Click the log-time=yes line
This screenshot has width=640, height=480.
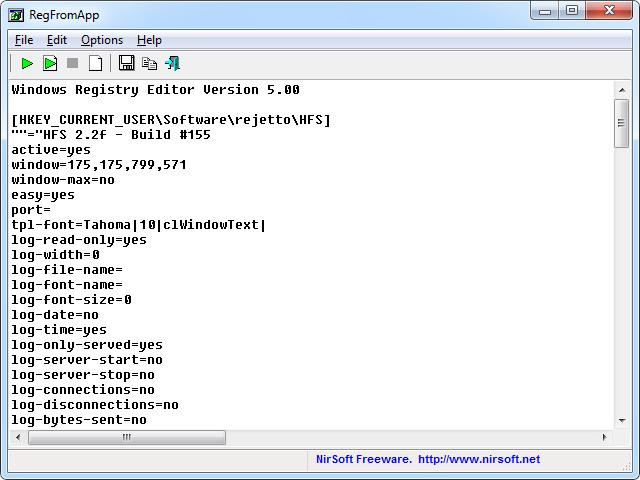tap(59, 330)
